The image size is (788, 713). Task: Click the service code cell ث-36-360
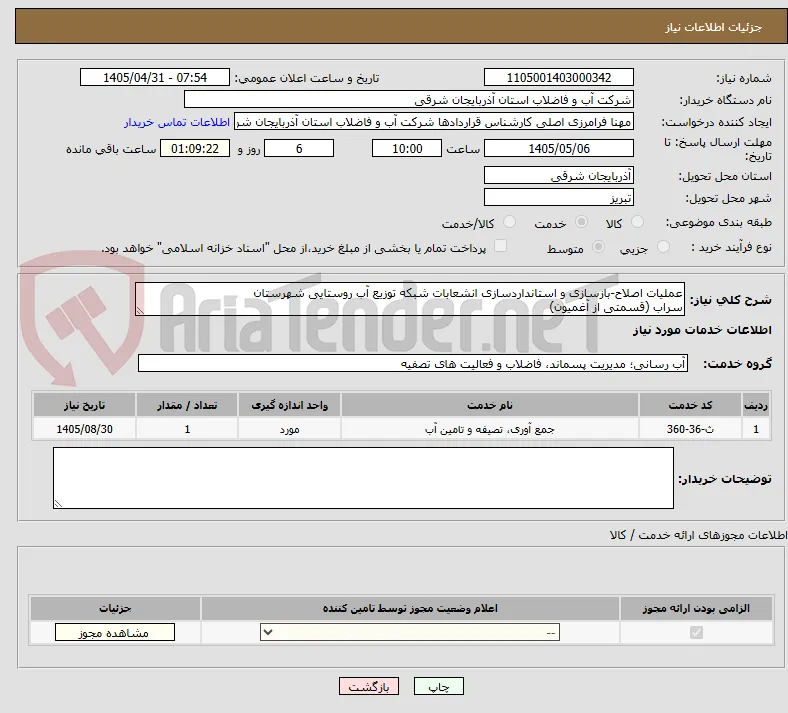click(690, 429)
